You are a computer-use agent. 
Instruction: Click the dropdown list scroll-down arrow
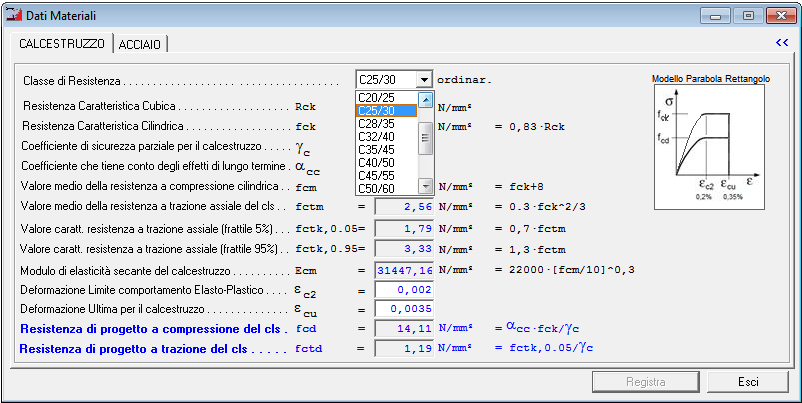click(x=426, y=187)
